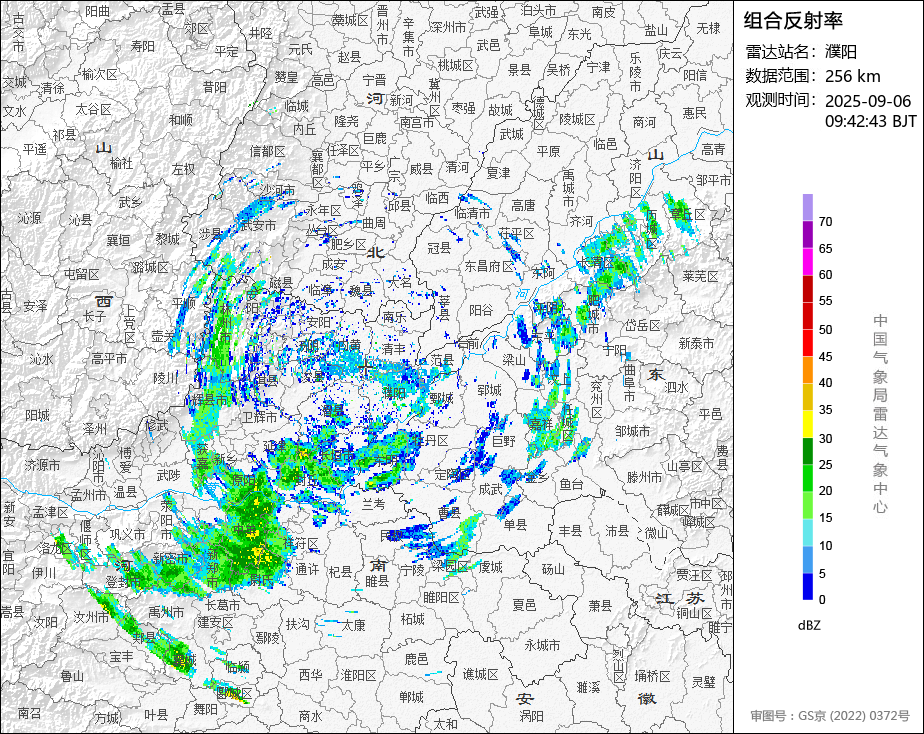Click the magenta 60–65 dBZ legend swatch
Screen dimensions: 924x734
[808, 262]
